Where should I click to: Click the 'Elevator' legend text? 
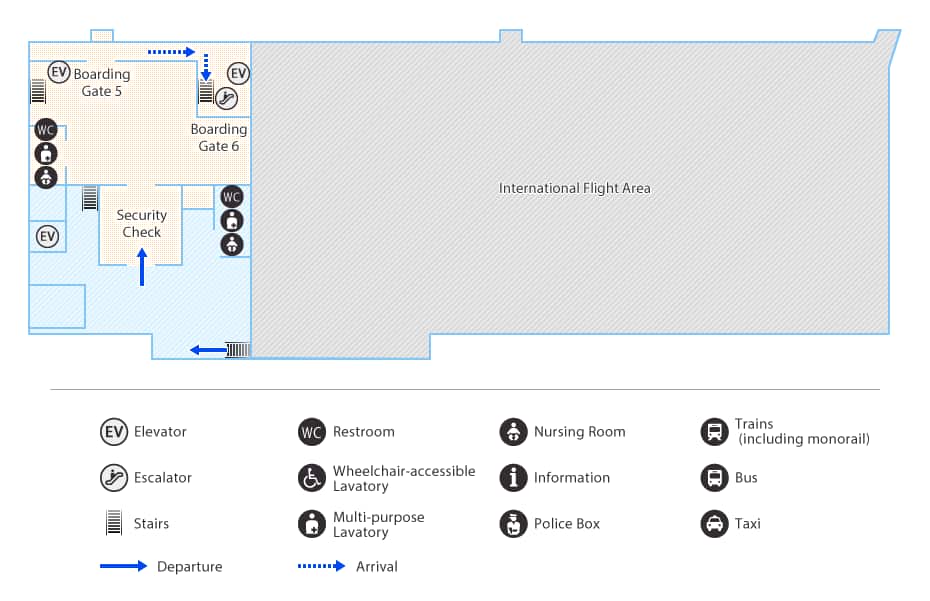tap(160, 432)
